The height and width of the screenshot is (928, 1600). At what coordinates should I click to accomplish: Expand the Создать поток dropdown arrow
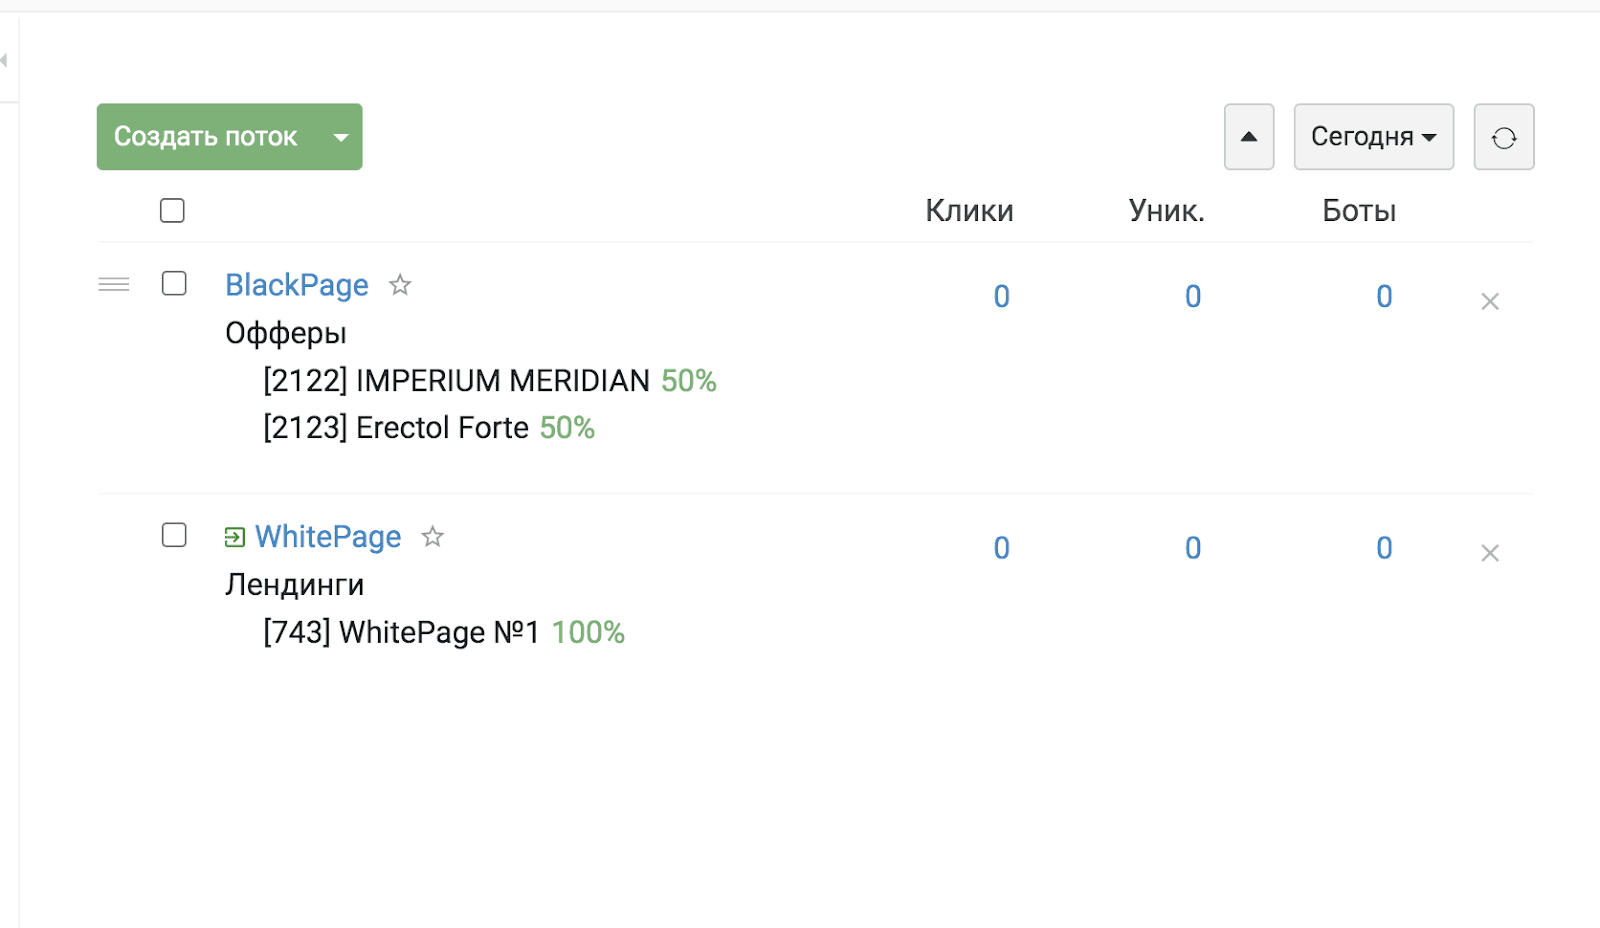pyautogui.click(x=341, y=137)
